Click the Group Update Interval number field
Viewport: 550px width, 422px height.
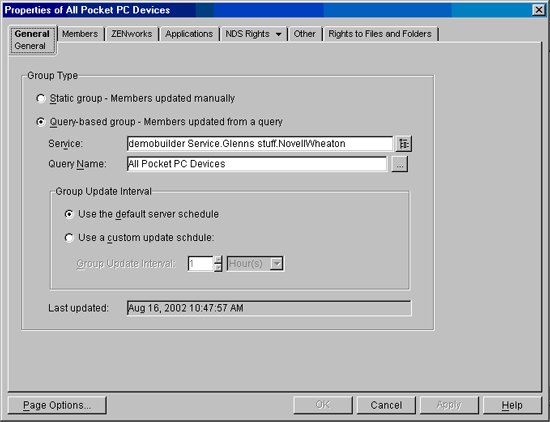coord(201,263)
